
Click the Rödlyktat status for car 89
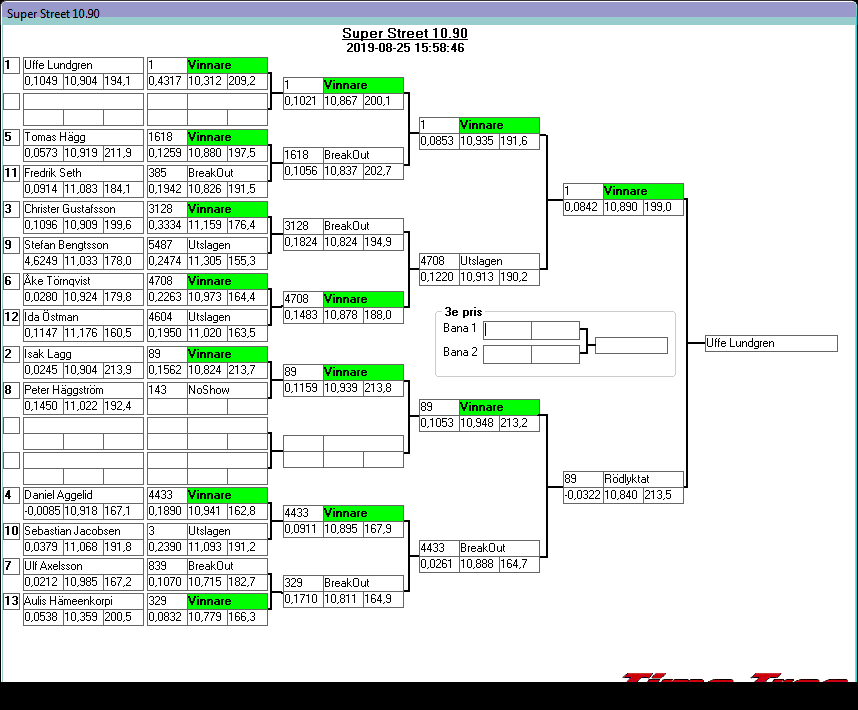(643, 479)
